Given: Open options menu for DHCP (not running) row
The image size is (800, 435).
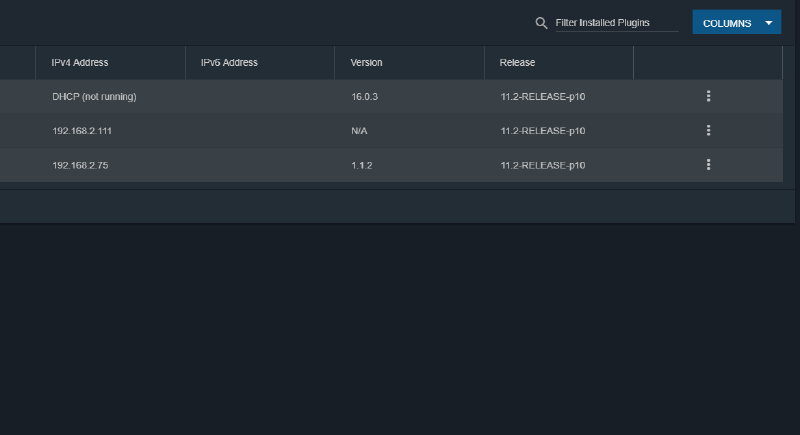Looking at the screenshot, I should (x=708, y=96).
